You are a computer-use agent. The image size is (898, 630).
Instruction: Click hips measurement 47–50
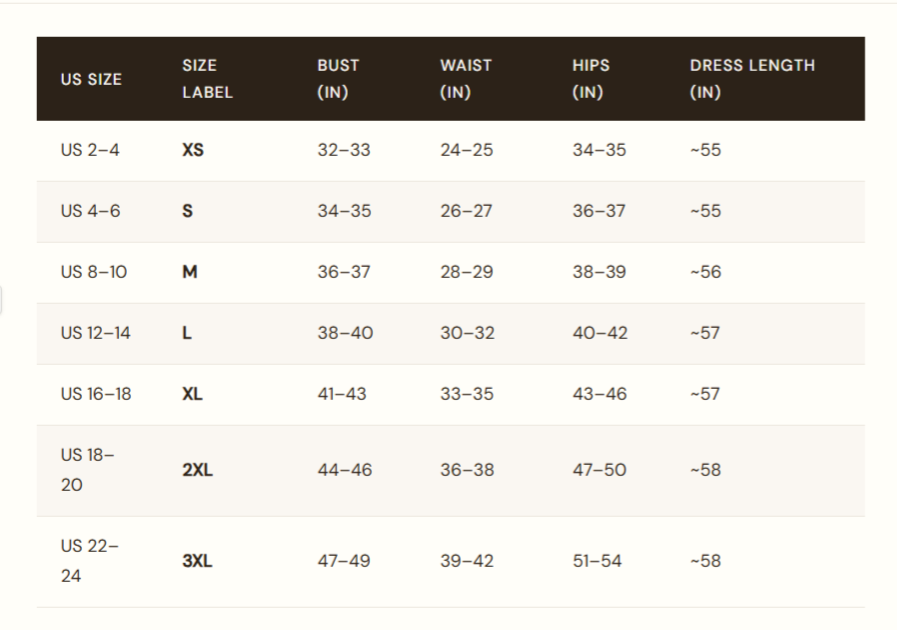click(x=599, y=470)
